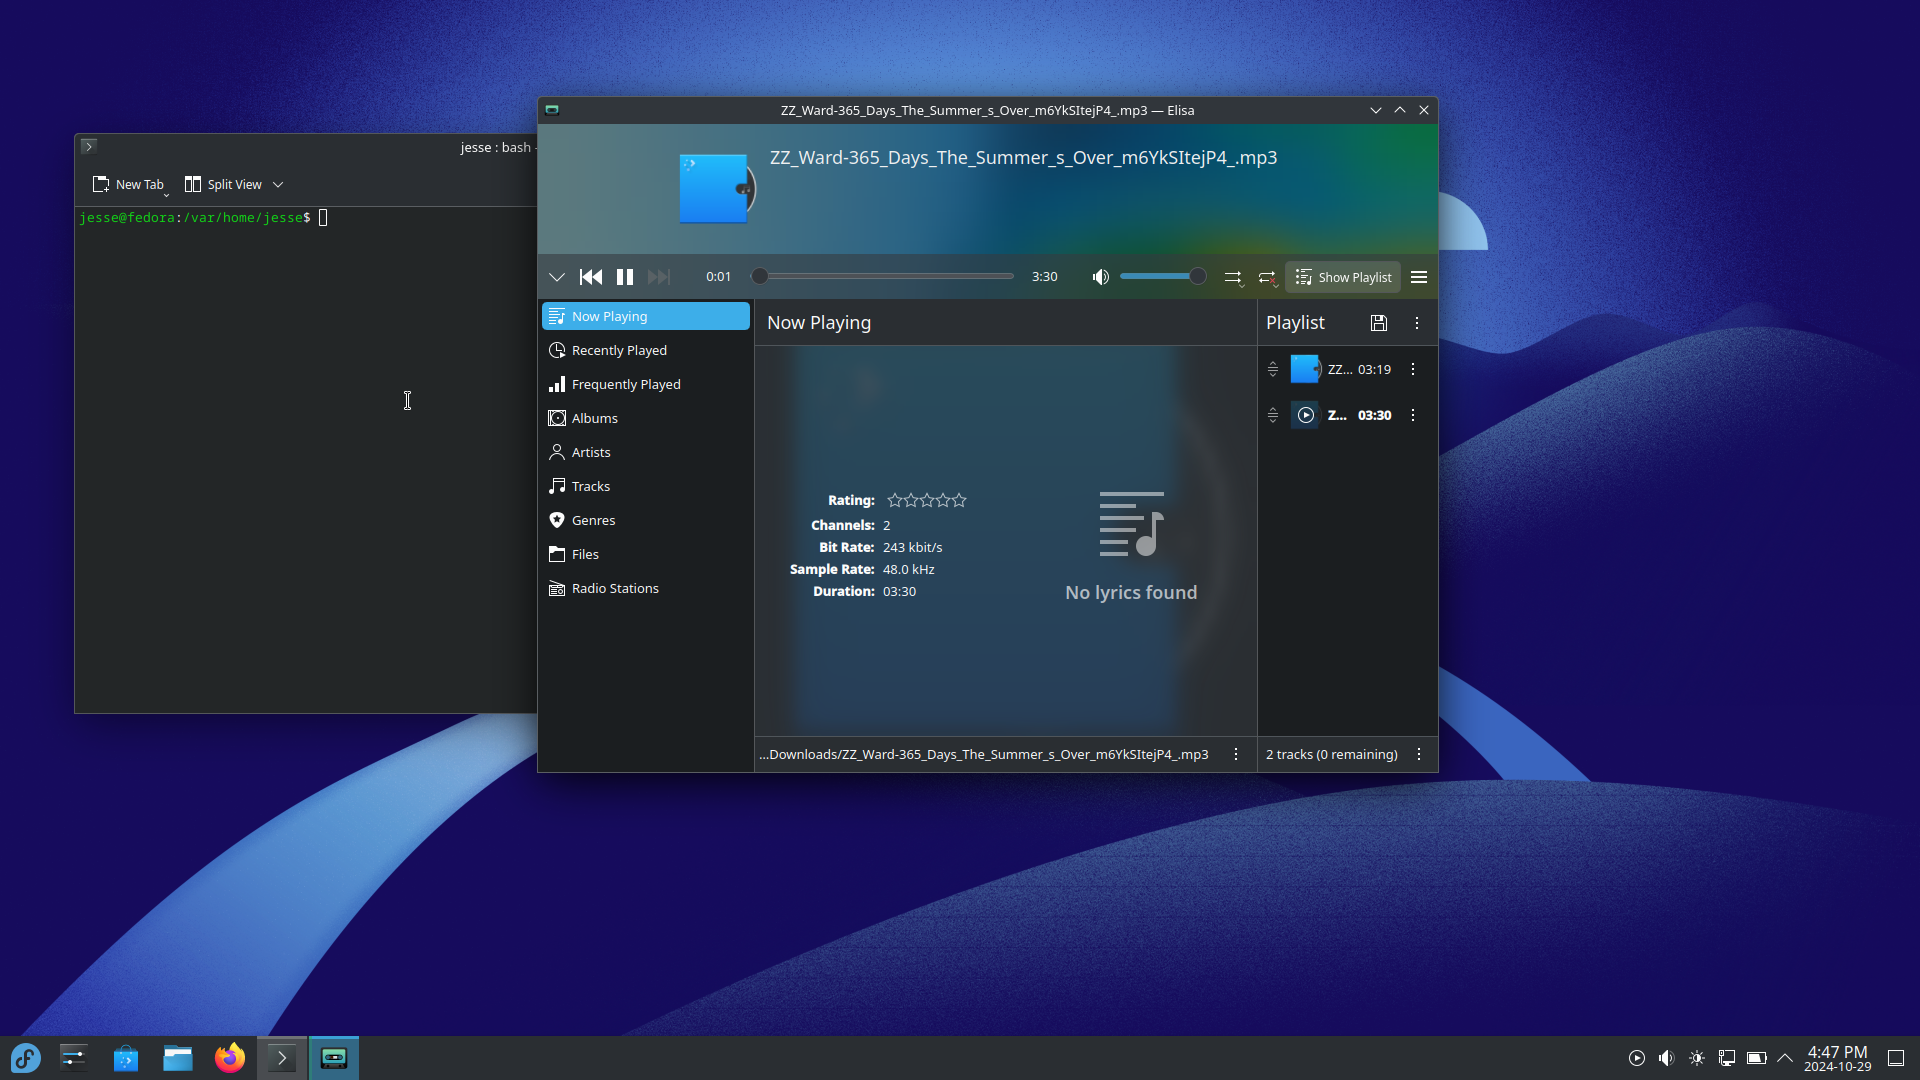The width and height of the screenshot is (1920, 1080).
Task: Show all Tracks
Action: [x=646, y=486]
